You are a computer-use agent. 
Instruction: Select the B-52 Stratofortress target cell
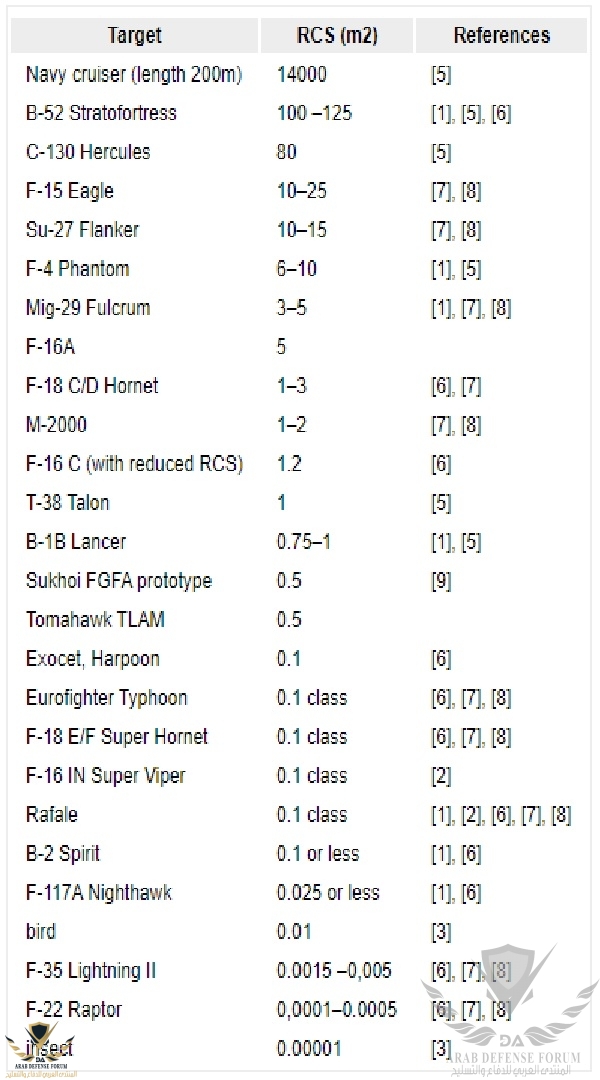click(101, 113)
